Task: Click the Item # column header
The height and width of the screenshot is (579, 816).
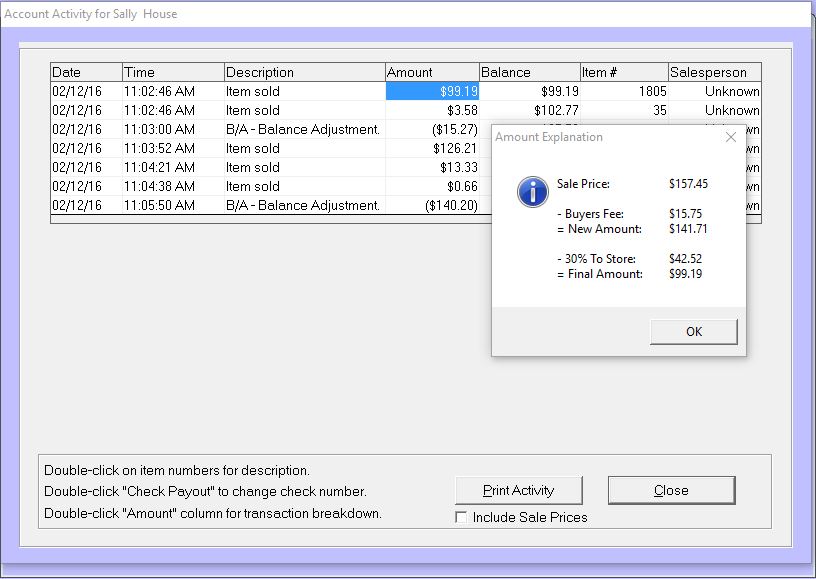Action: pos(624,72)
